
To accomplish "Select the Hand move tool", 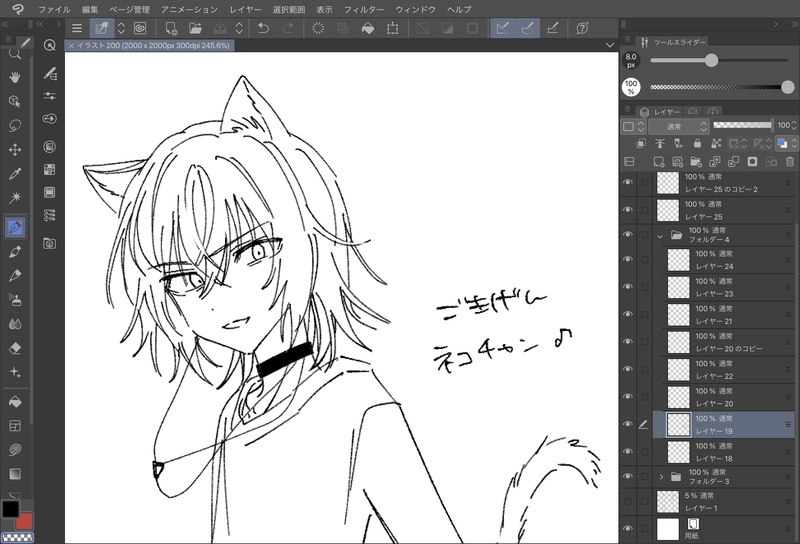I will pyautogui.click(x=15, y=77).
